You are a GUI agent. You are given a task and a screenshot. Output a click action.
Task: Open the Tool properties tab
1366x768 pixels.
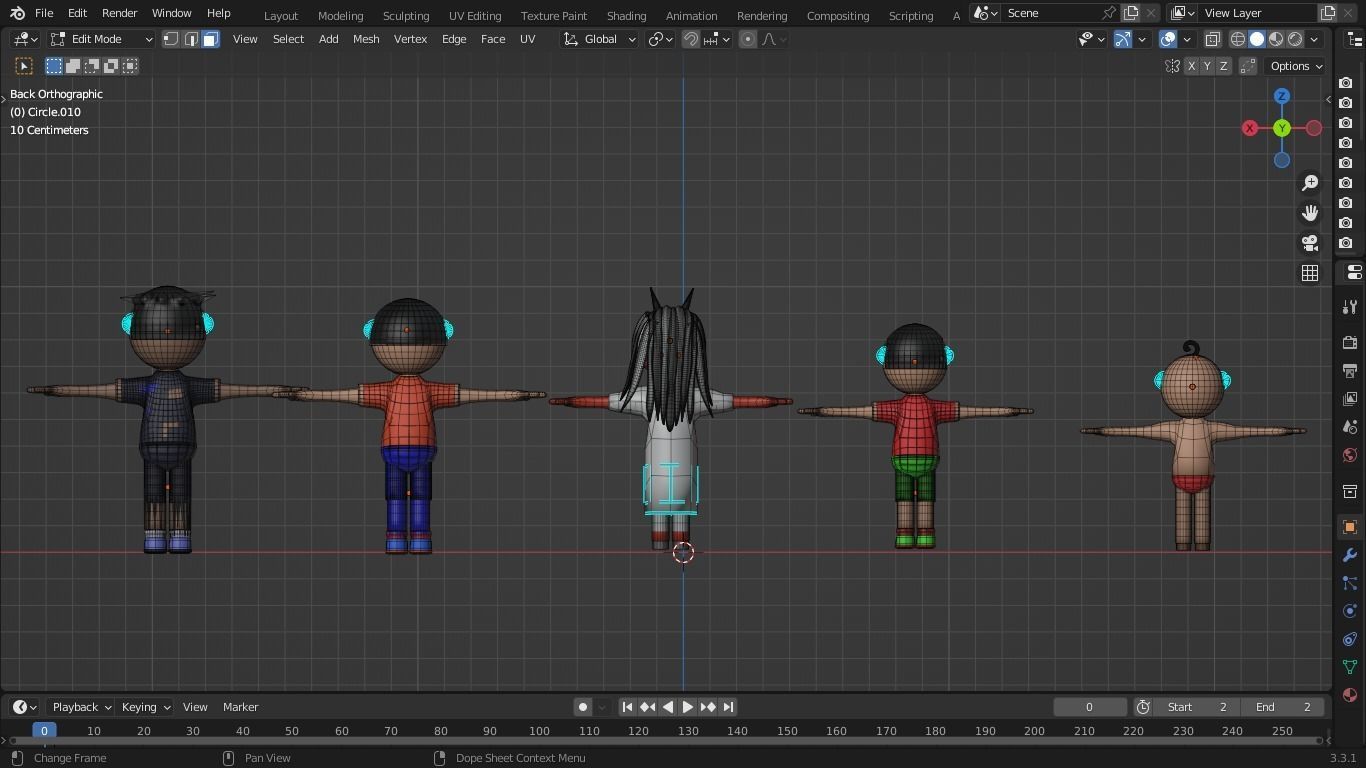1350,307
